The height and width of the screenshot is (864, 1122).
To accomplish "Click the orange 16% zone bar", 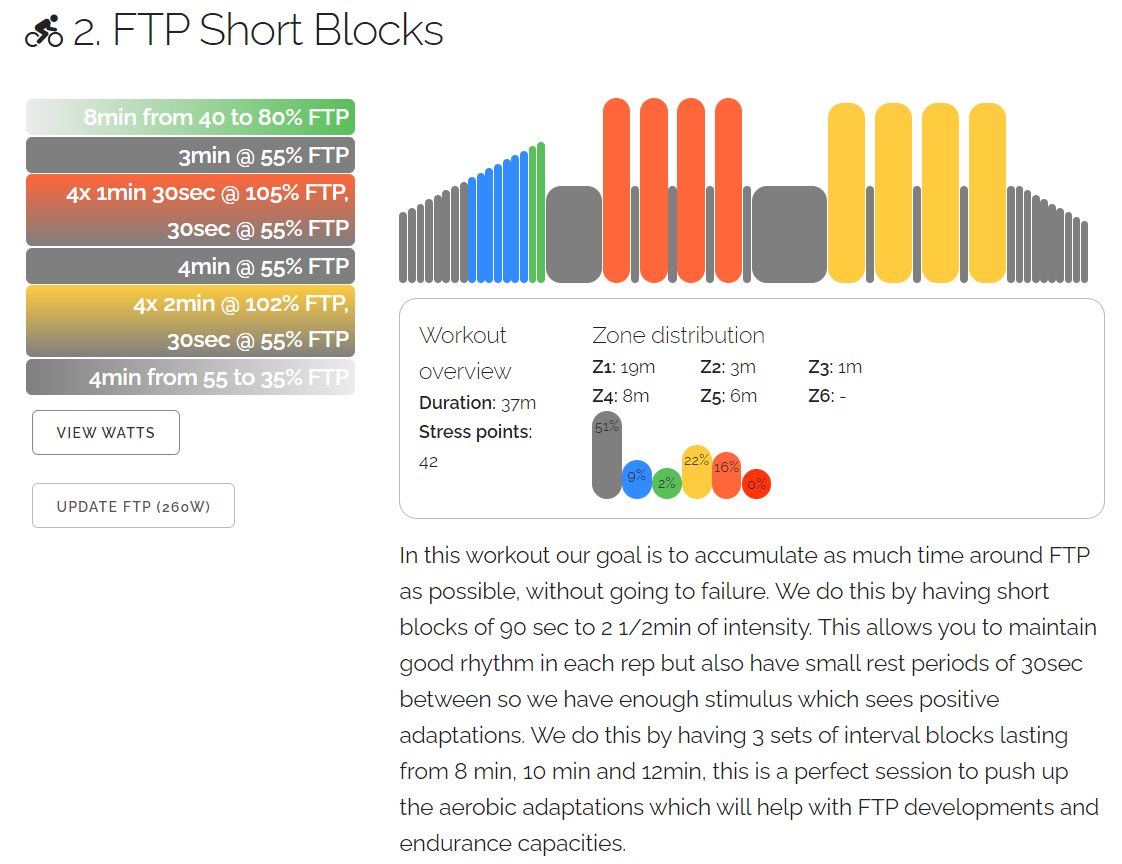I will point(726,474).
